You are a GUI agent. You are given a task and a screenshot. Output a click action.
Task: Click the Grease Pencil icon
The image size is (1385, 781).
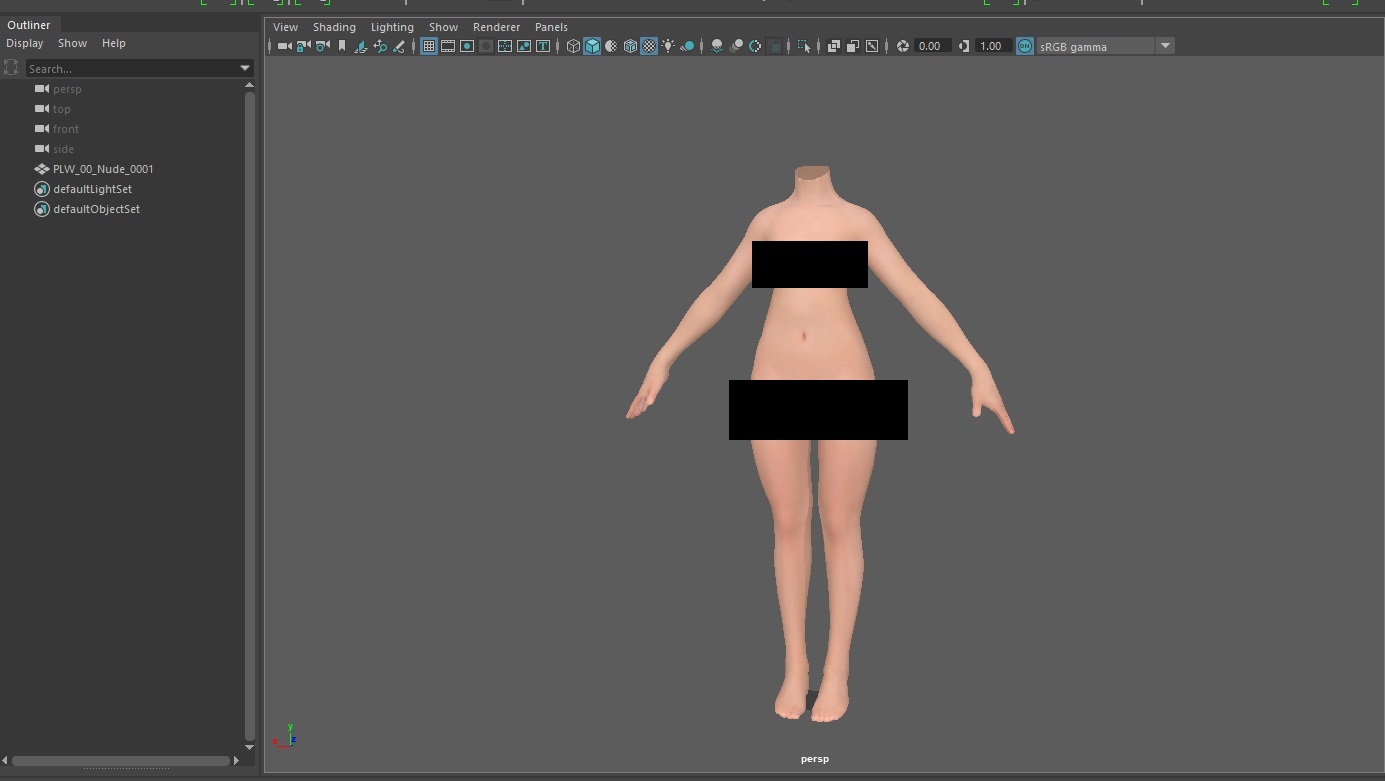(399, 46)
